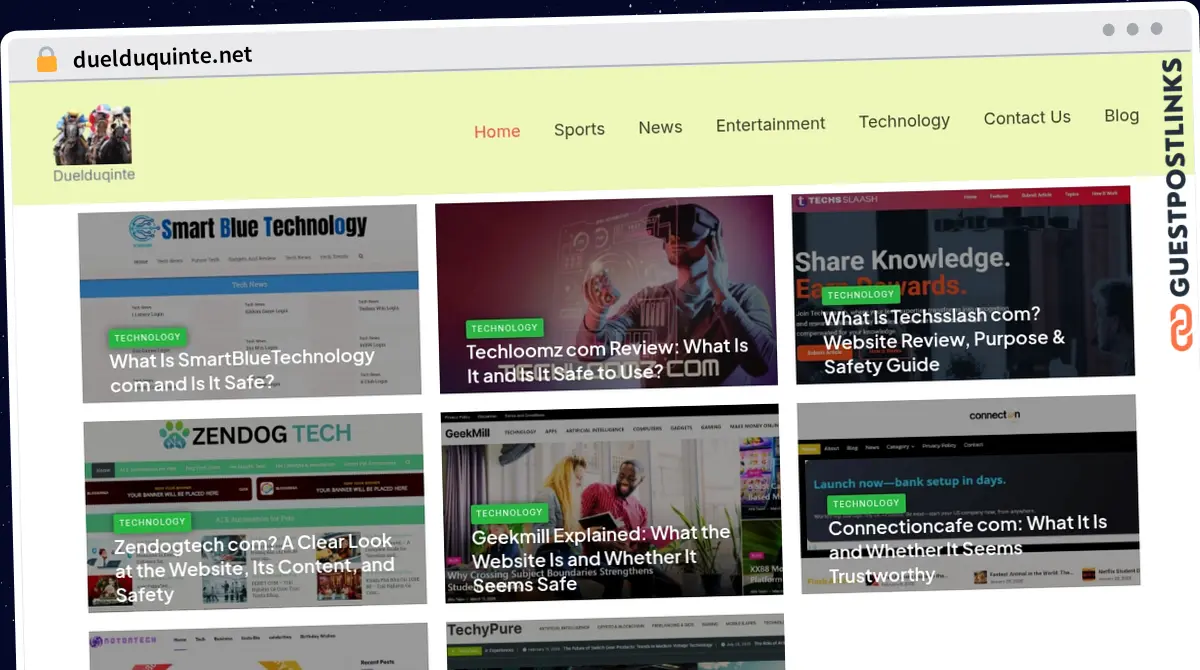Go to the Sports menu section

[x=579, y=129]
